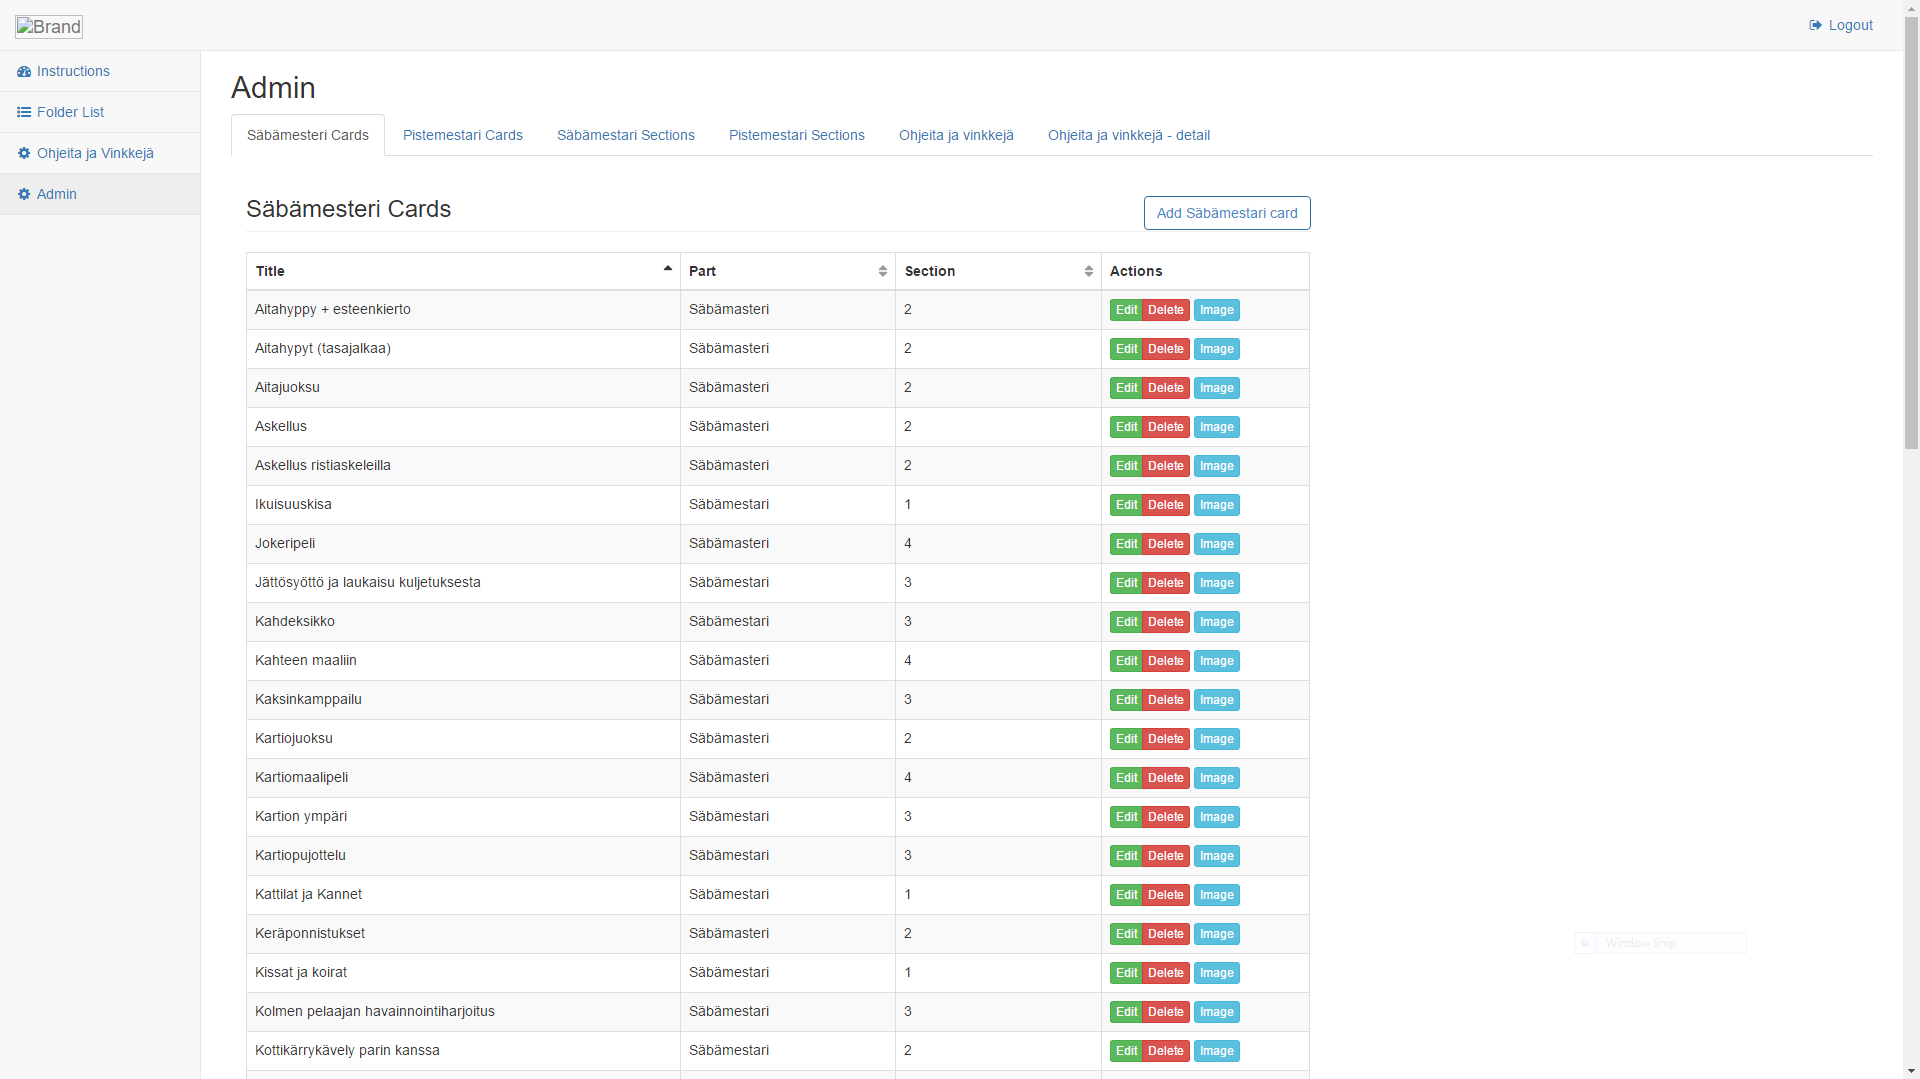Click the Logout icon in header
This screenshot has width=1920, height=1079.
(x=1815, y=25)
